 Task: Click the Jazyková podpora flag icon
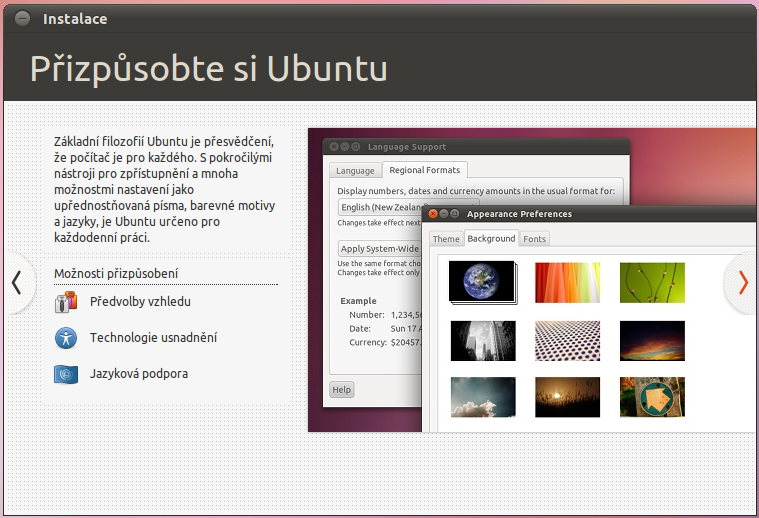coord(66,374)
